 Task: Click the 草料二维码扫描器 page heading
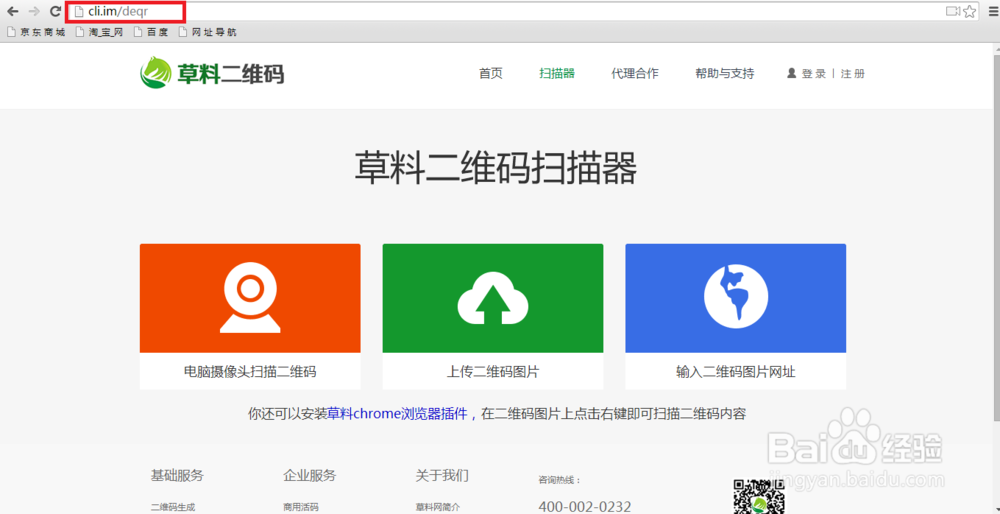tap(496, 168)
